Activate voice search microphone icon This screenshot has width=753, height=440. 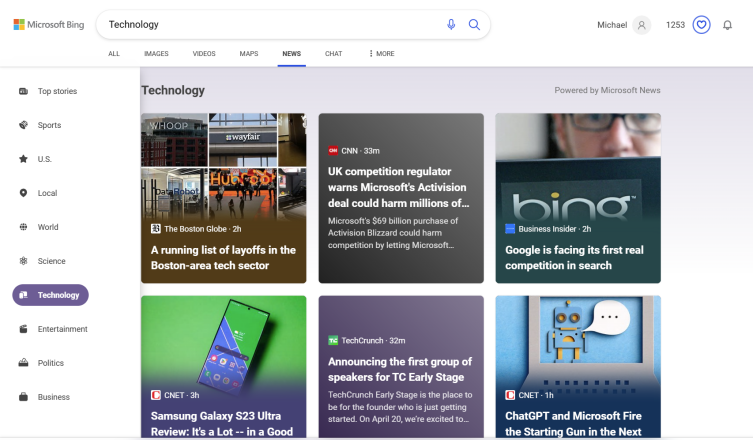point(451,24)
